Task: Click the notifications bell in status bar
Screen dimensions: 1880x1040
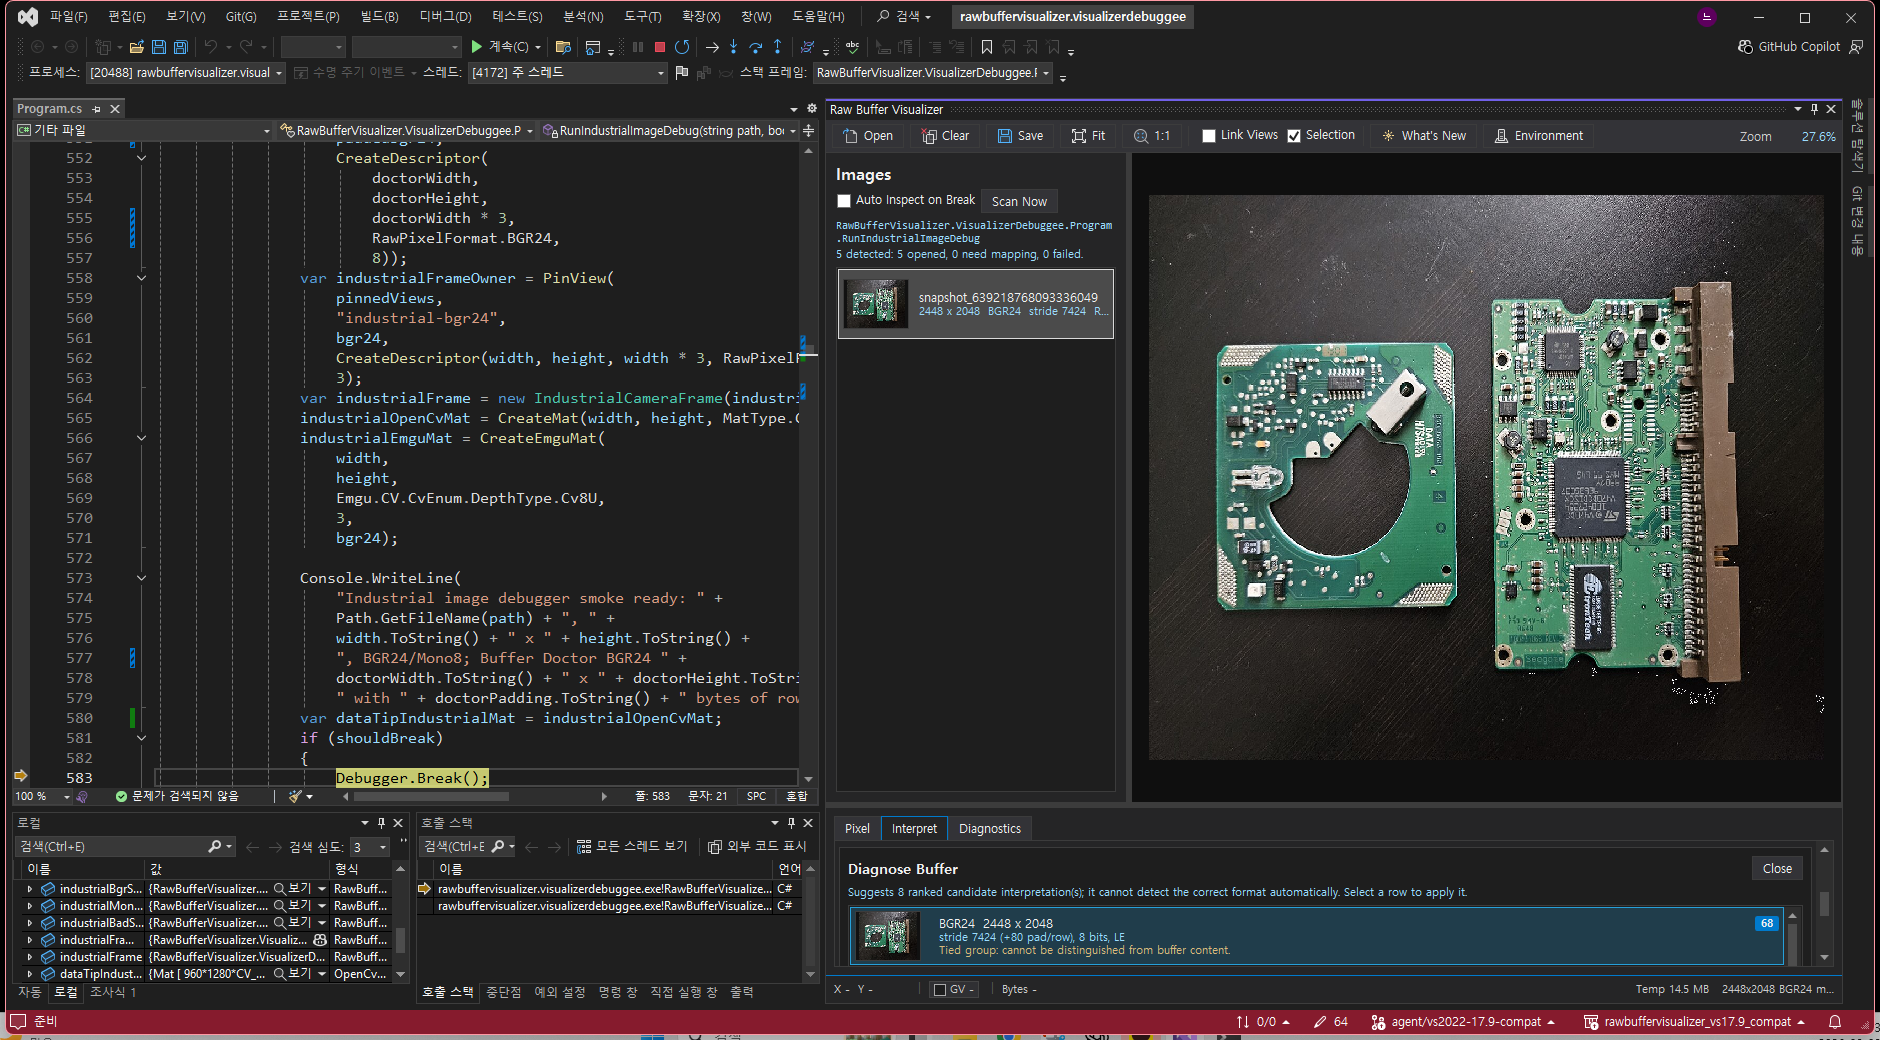Action: 1835,1022
